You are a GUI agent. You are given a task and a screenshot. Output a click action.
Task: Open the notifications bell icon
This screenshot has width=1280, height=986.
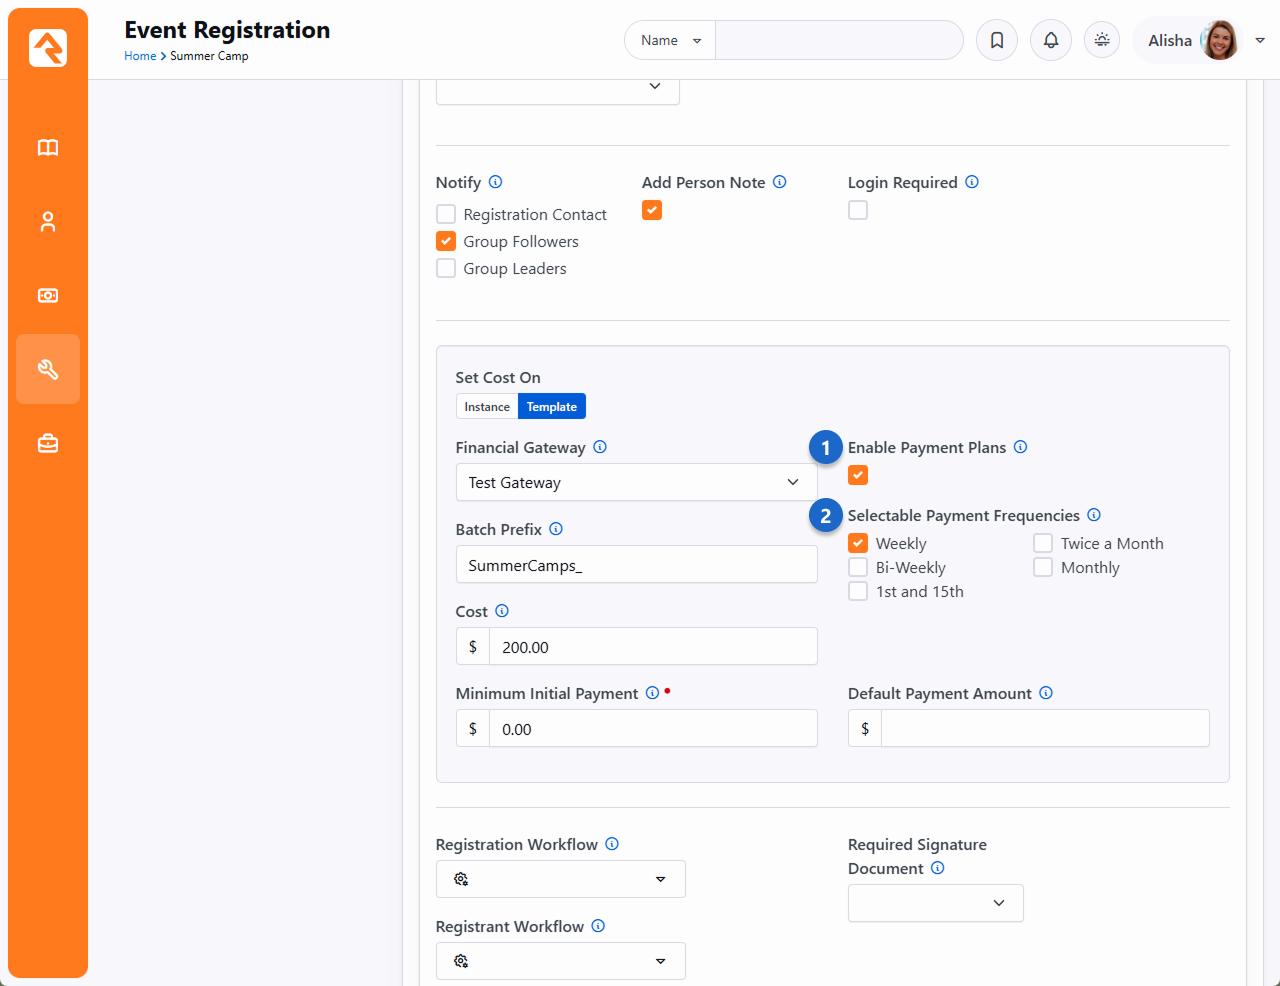tap(1051, 40)
